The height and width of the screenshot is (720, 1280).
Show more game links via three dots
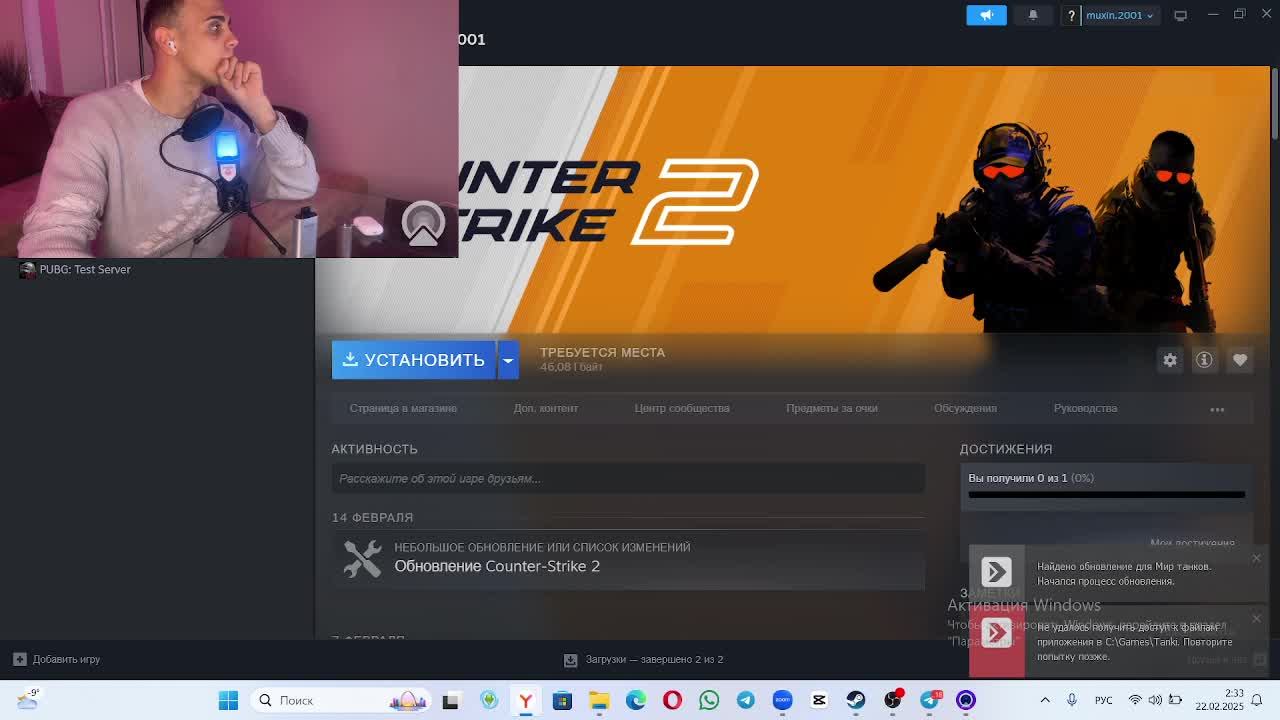[x=1217, y=409]
